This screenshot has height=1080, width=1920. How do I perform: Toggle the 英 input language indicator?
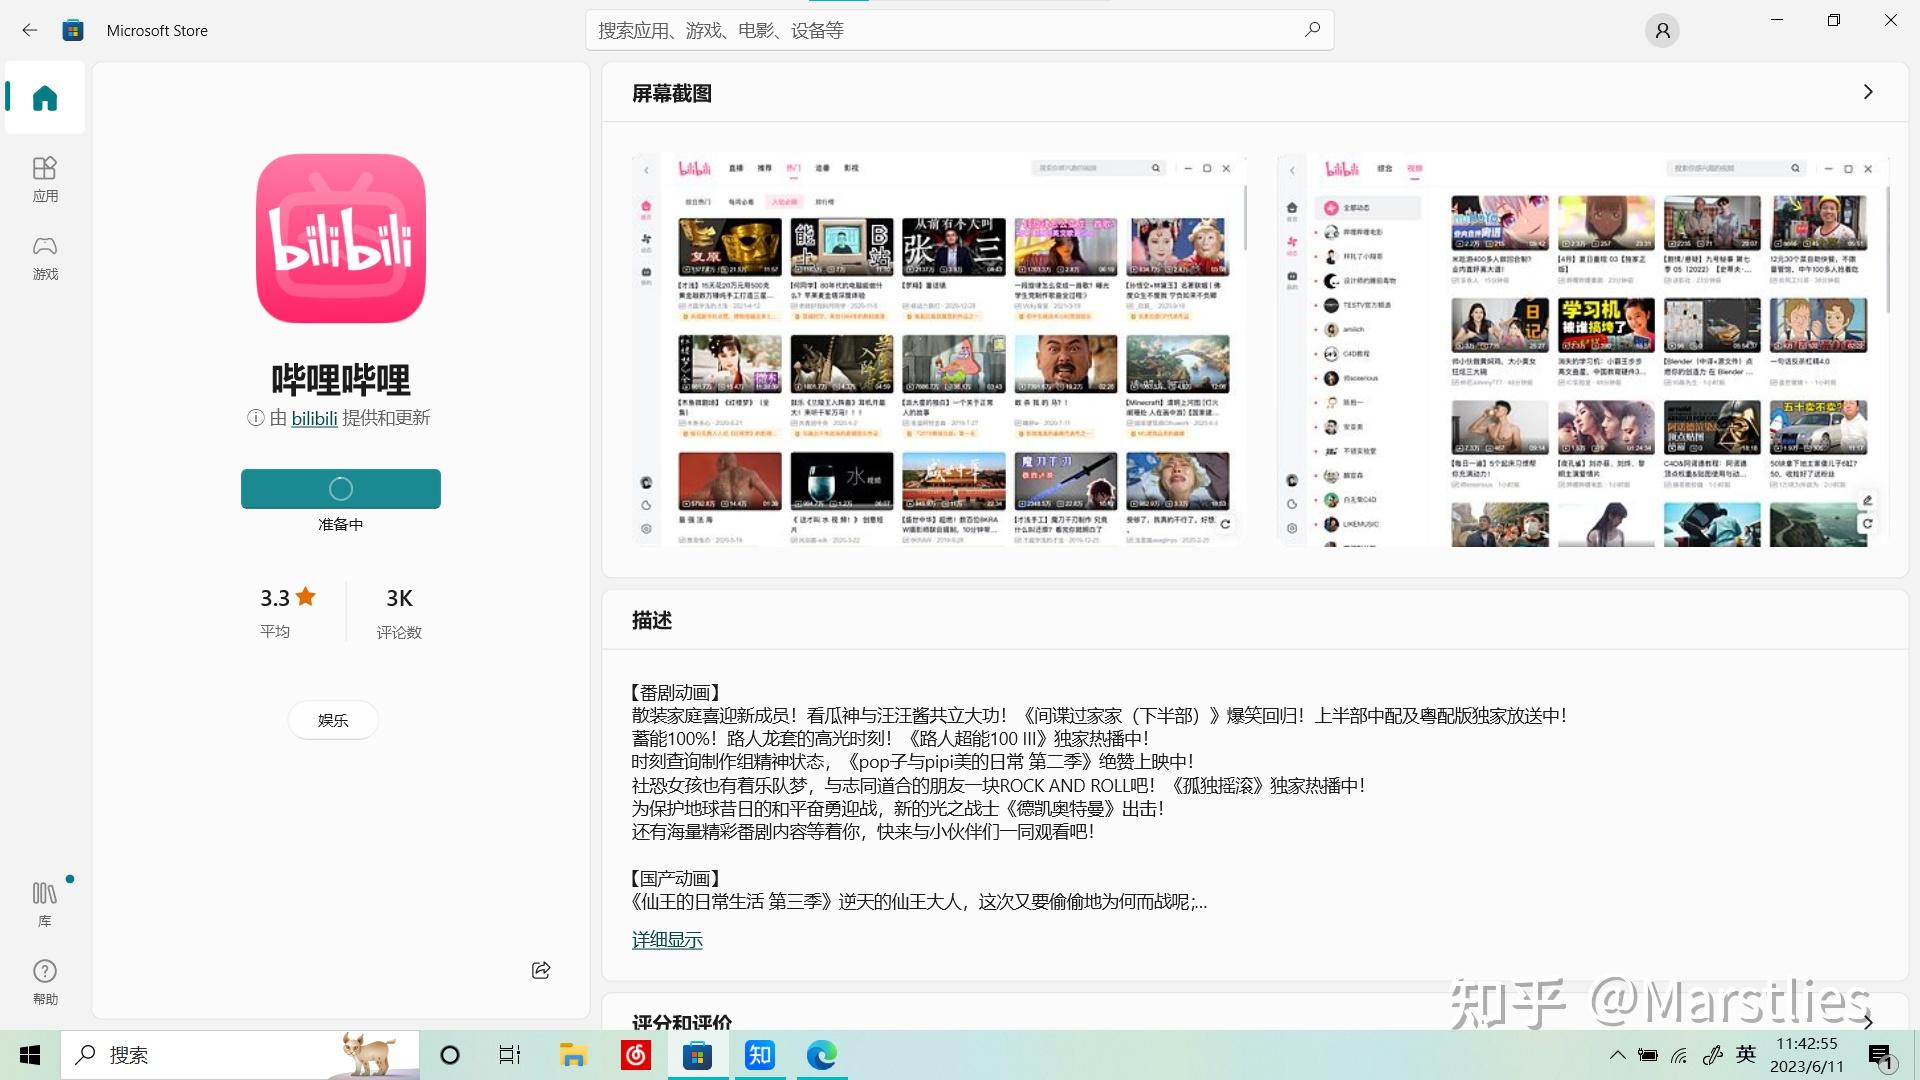click(1746, 1054)
